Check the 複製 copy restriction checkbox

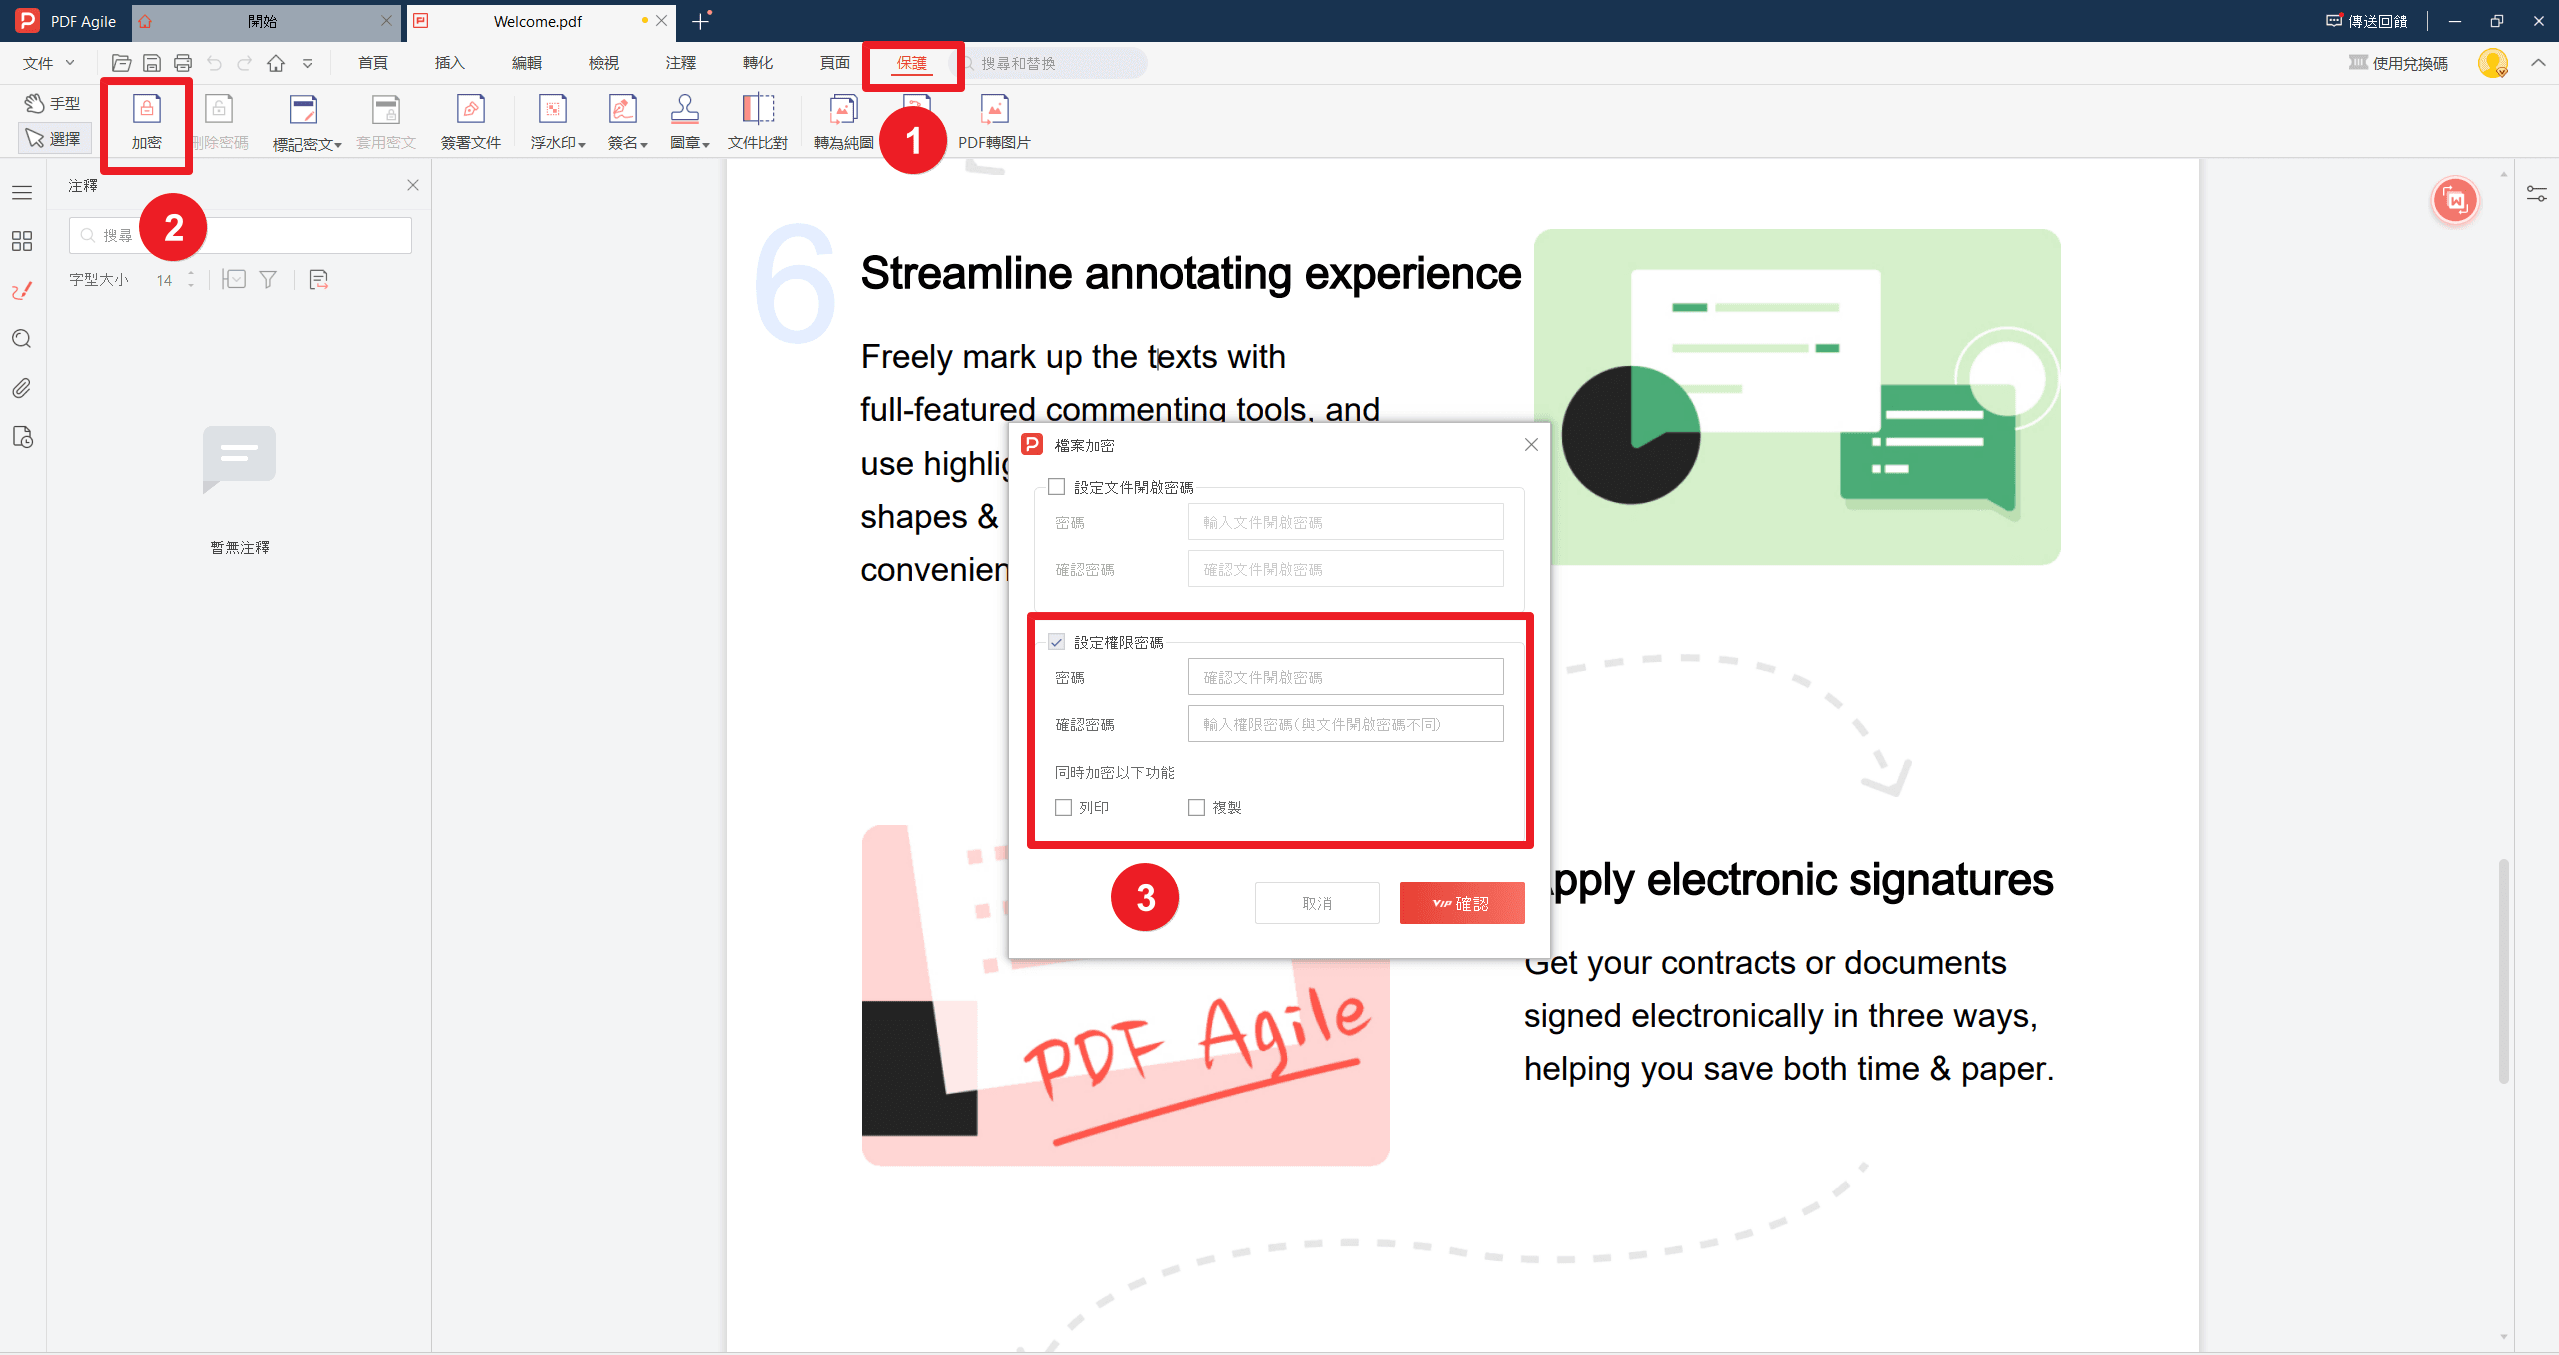[1197, 807]
